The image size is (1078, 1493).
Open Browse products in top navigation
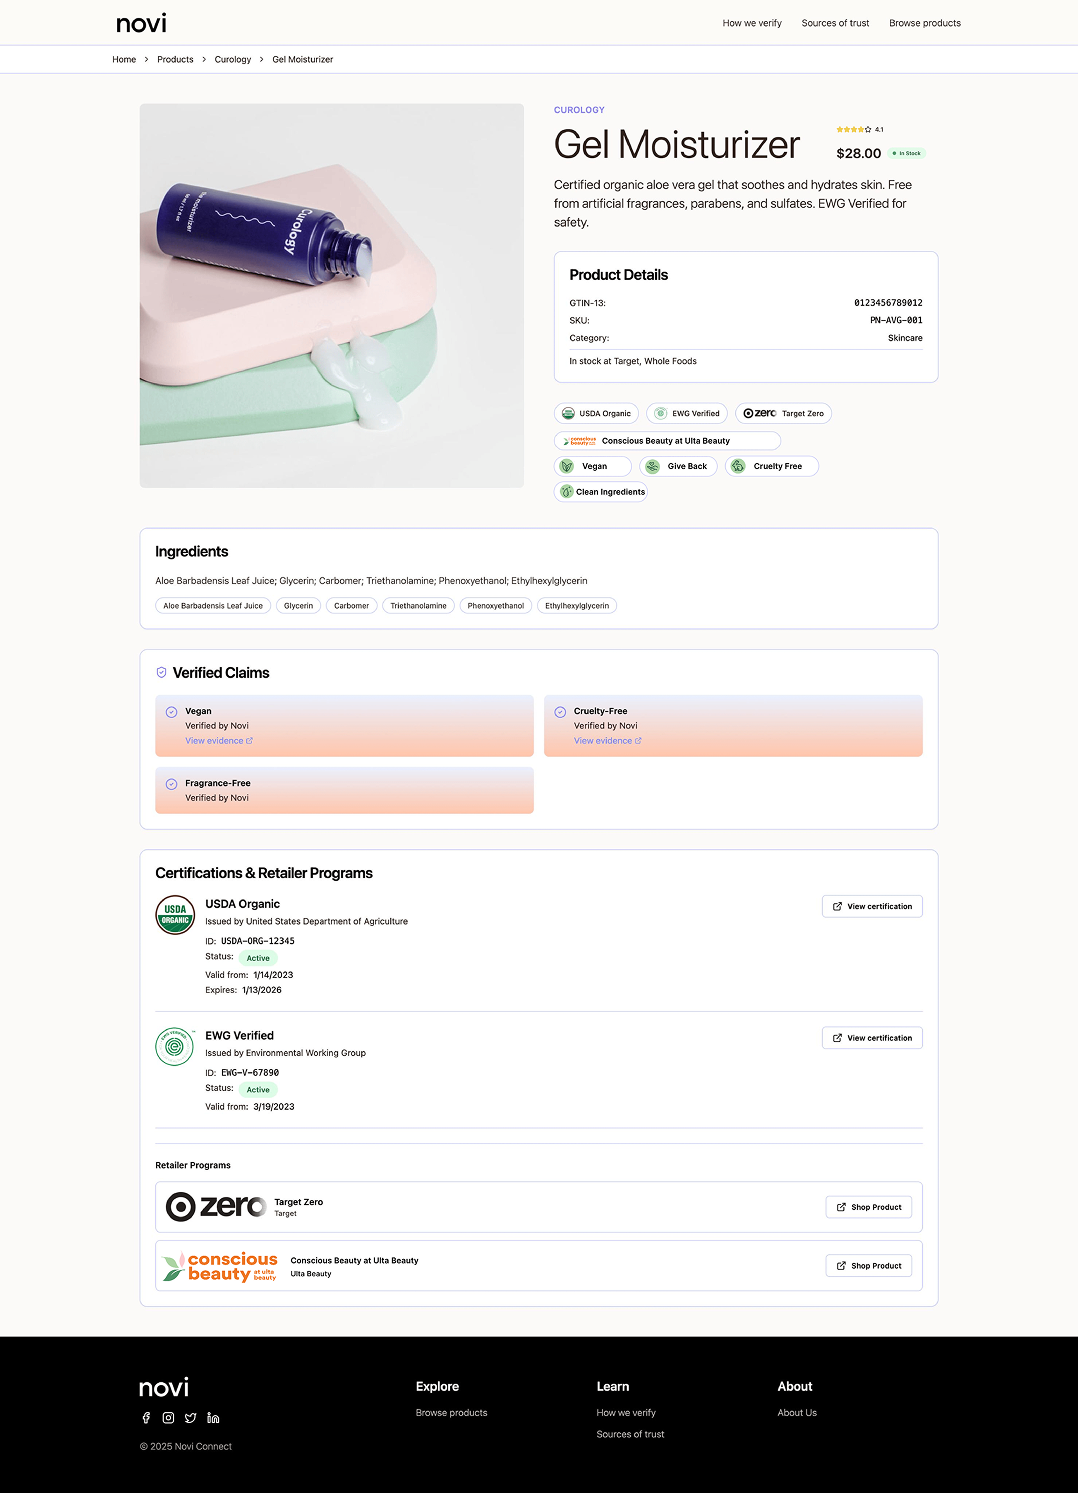coord(925,23)
